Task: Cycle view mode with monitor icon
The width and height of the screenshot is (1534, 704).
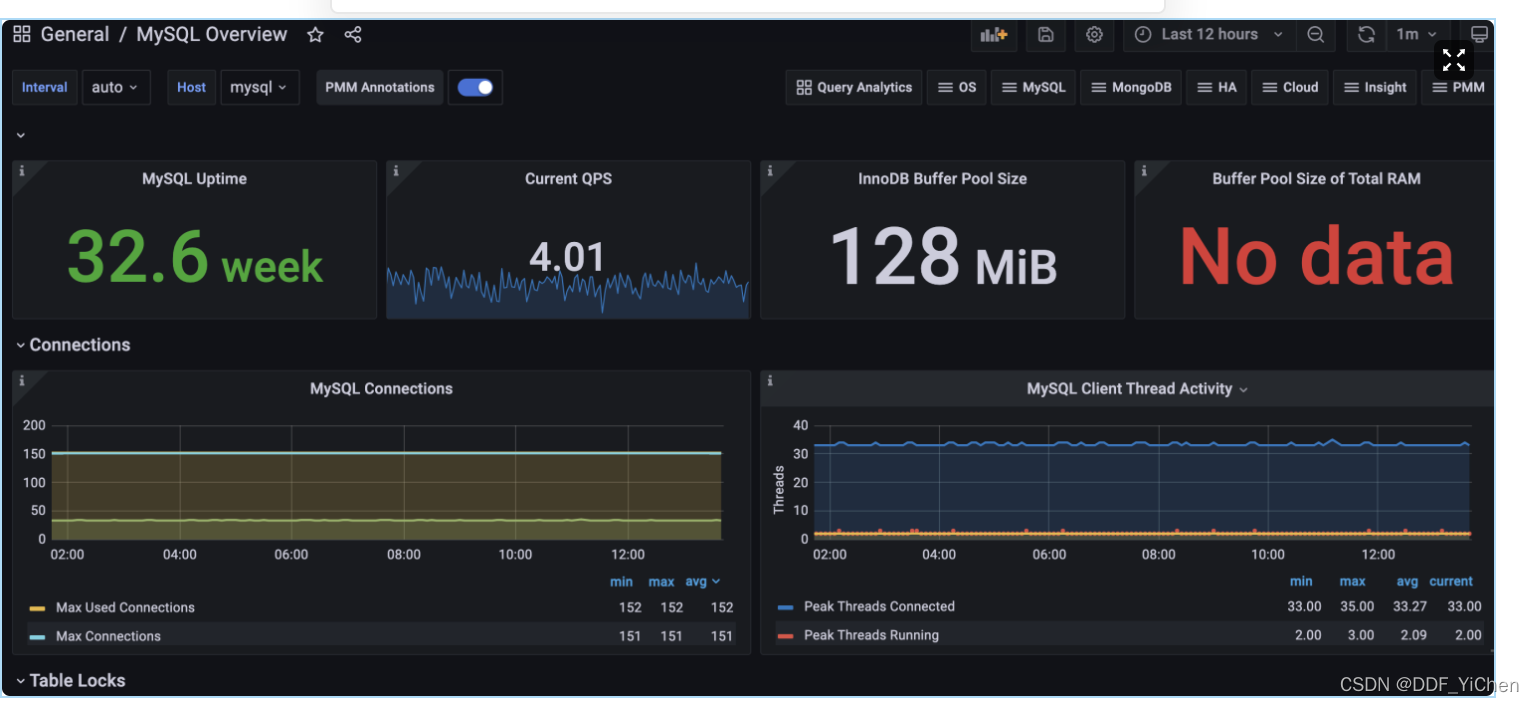Action: coord(1479,35)
